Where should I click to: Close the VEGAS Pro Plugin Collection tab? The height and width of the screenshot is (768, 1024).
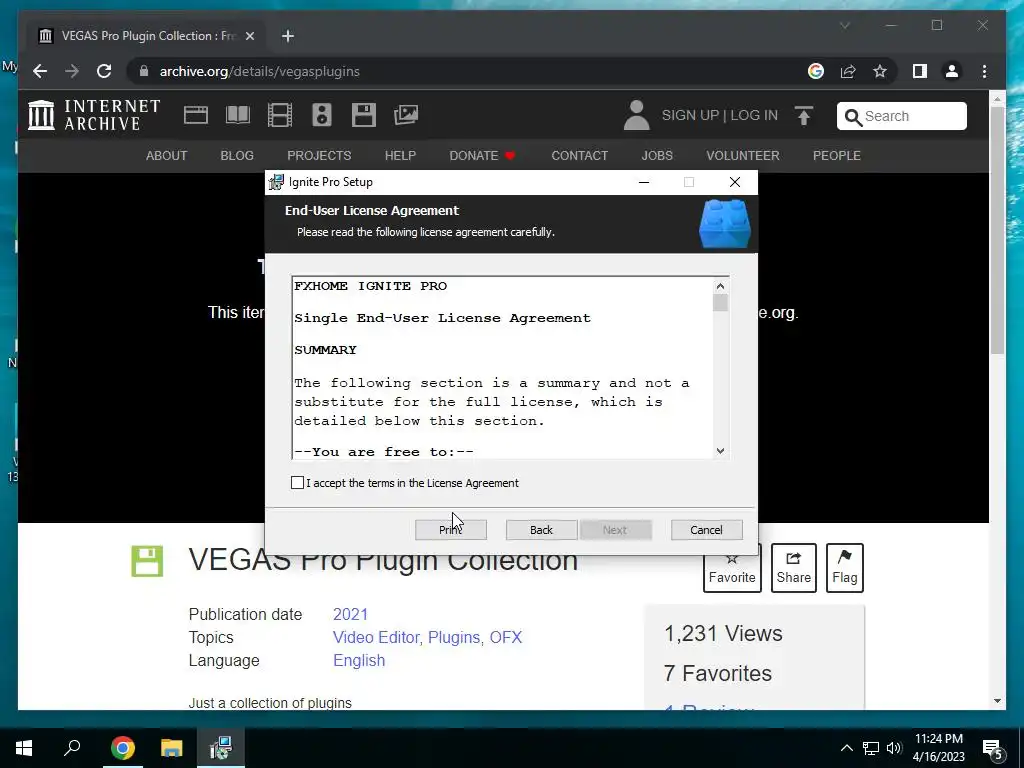click(x=249, y=36)
